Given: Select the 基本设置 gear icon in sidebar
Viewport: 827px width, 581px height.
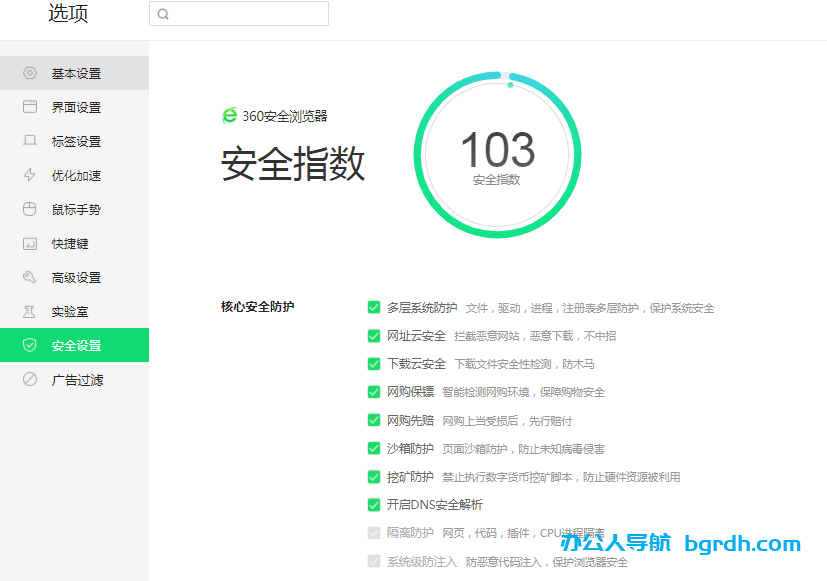Looking at the screenshot, I should pyautogui.click(x=30, y=73).
